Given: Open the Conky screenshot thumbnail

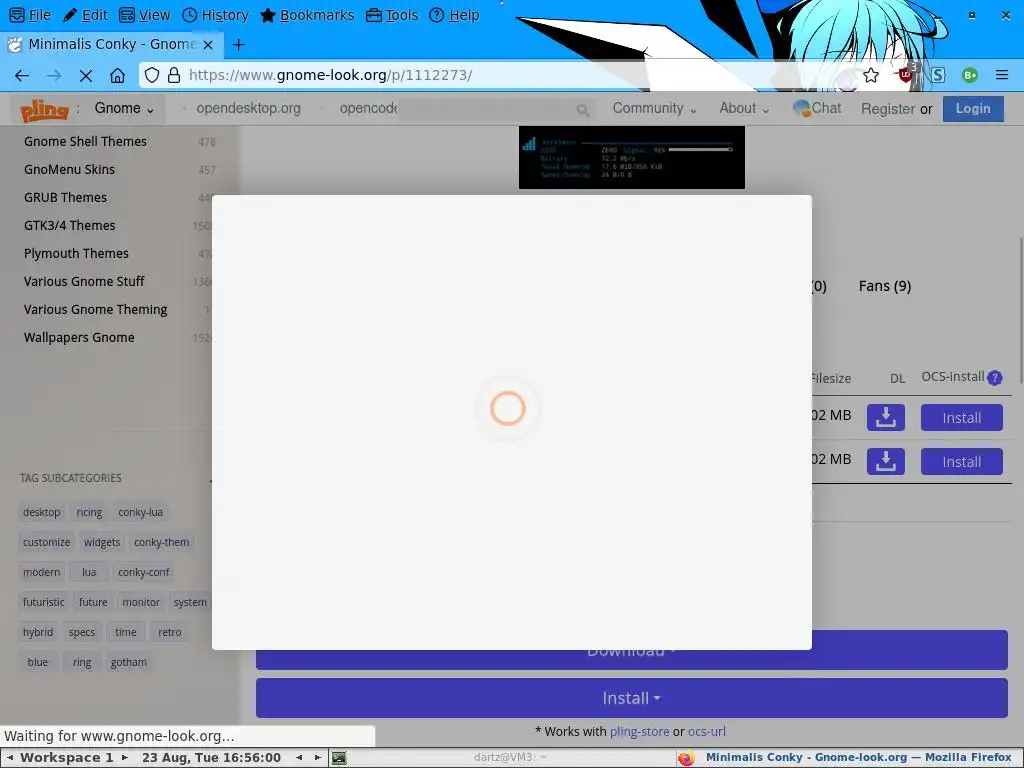Looking at the screenshot, I should pos(632,157).
